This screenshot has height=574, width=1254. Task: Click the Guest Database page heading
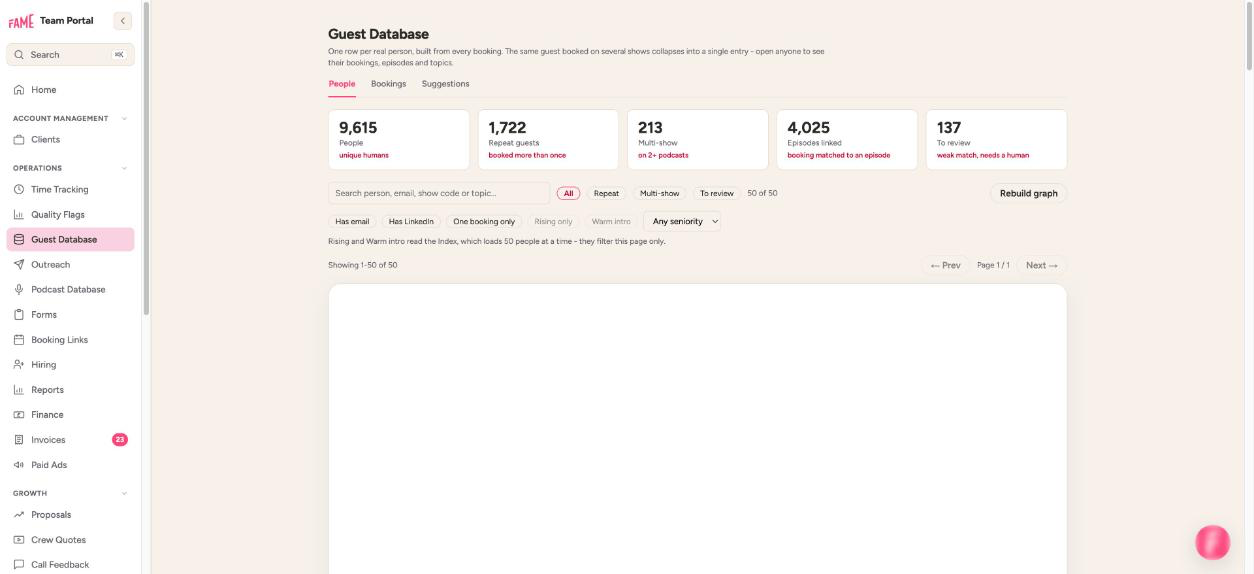point(378,35)
